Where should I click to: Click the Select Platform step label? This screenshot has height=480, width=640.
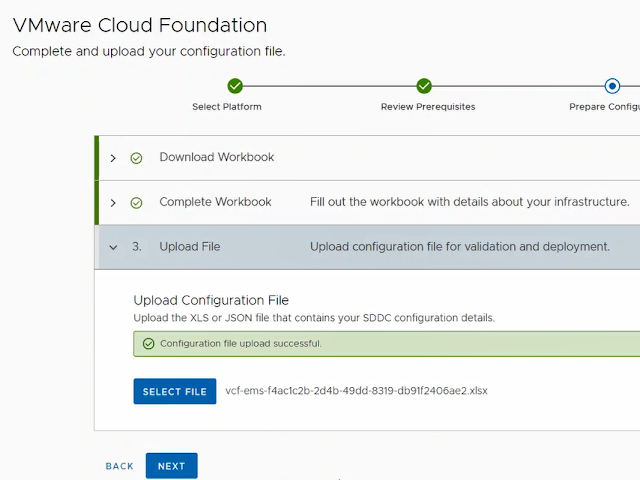(x=227, y=107)
